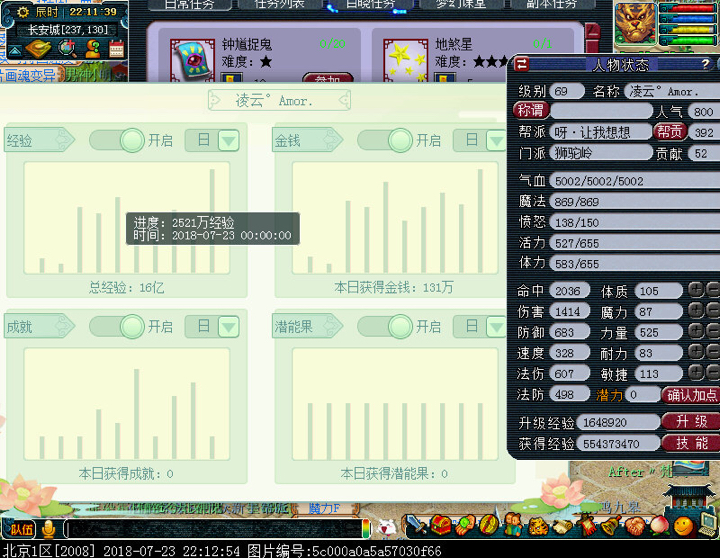Toggle the 潜能果 tracking switch
The height and width of the screenshot is (558, 720).
coord(384,326)
